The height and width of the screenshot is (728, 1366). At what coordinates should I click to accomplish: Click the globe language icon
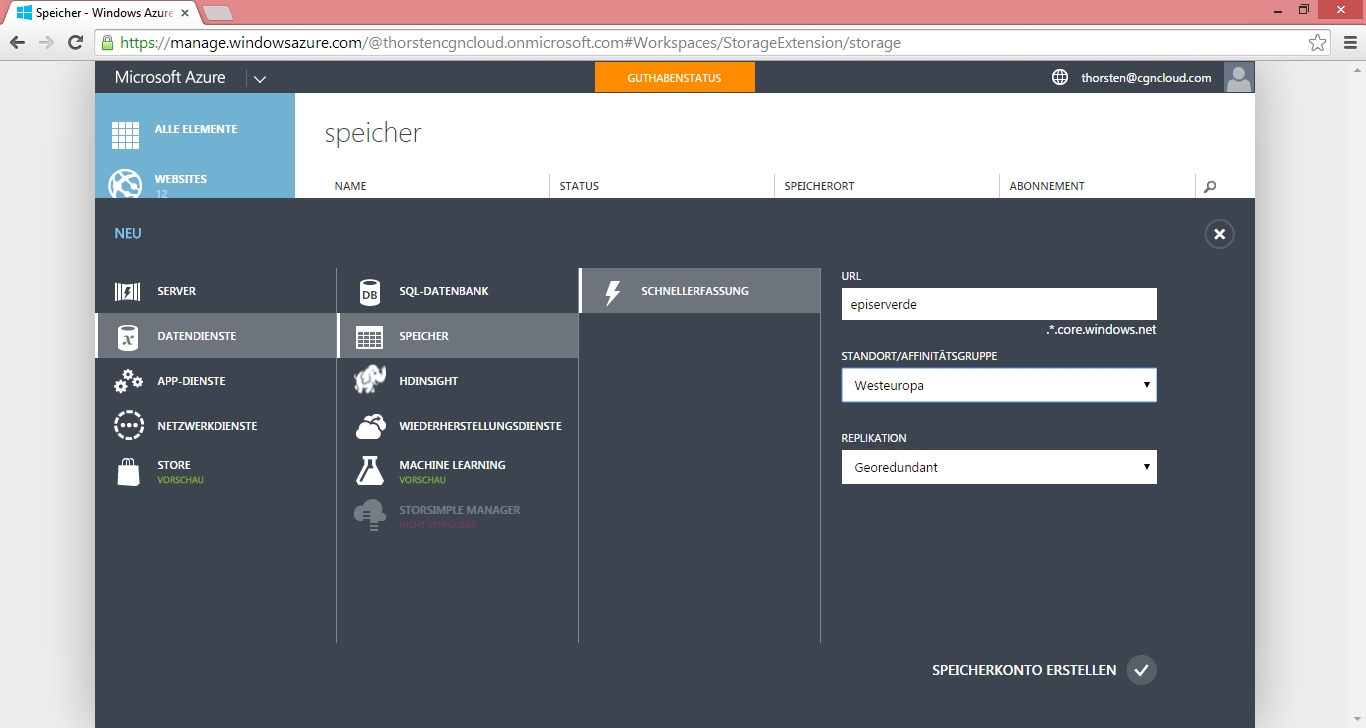(1060, 77)
